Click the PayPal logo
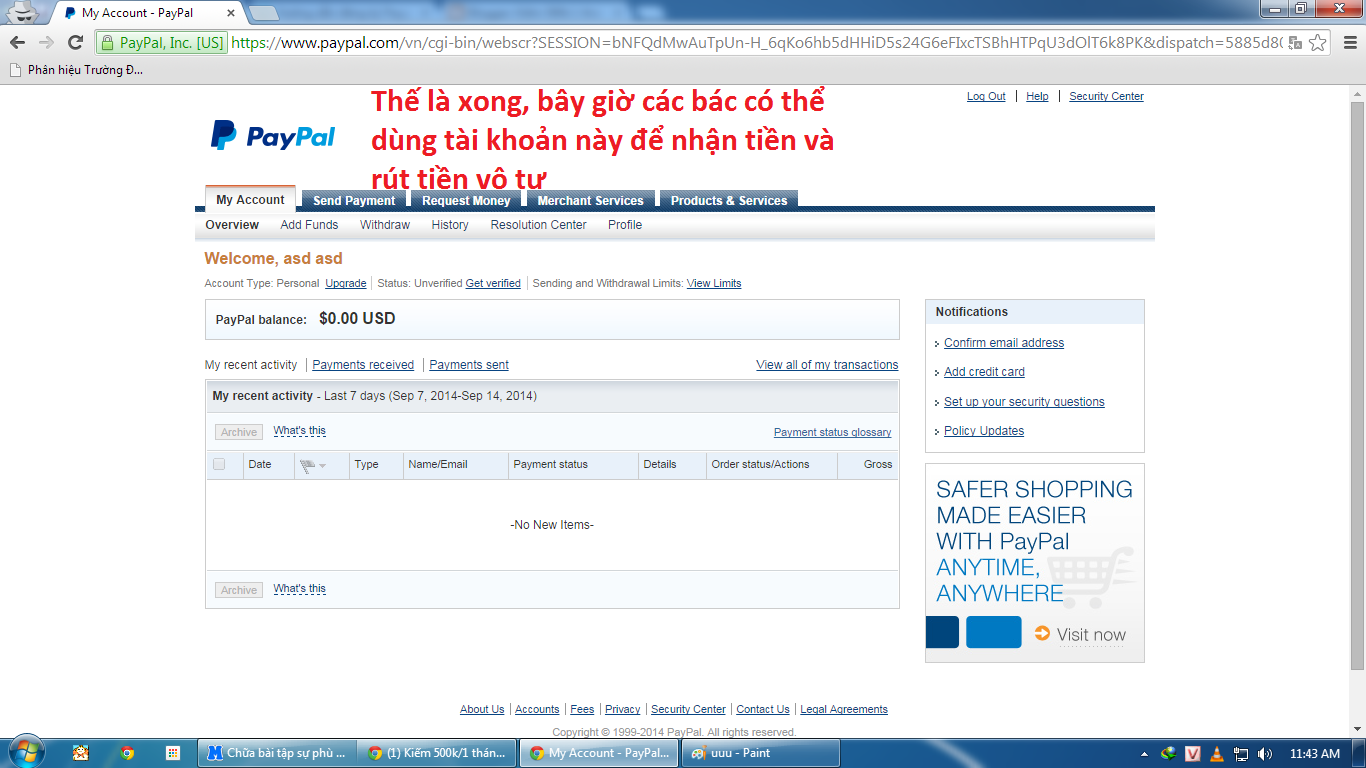Image resolution: width=1366 pixels, height=768 pixels. tap(273, 135)
